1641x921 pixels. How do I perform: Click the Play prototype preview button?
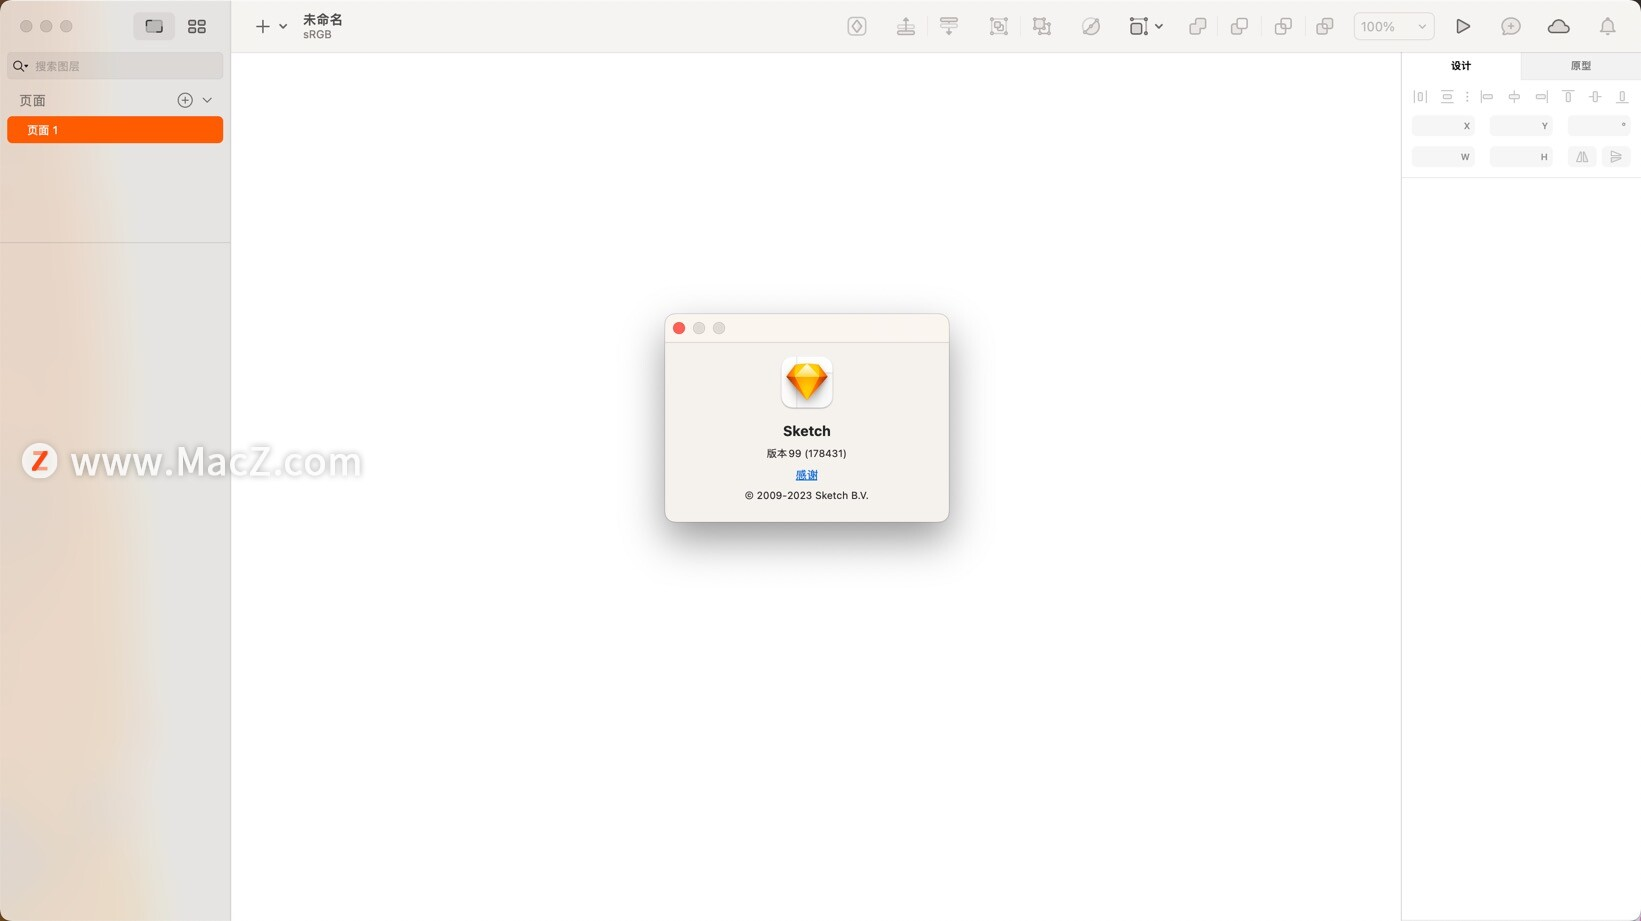tap(1463, 26)
